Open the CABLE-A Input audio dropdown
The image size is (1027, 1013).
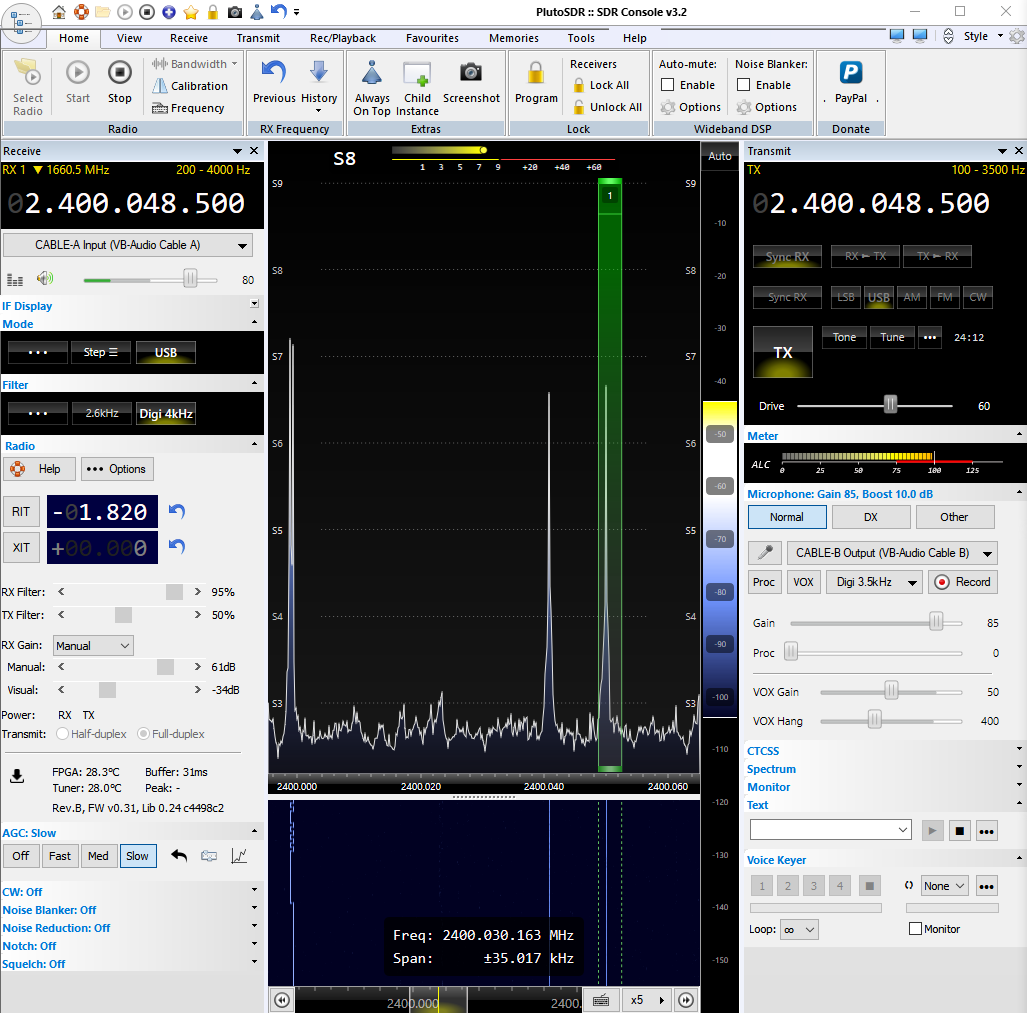(x=128, y=245)
